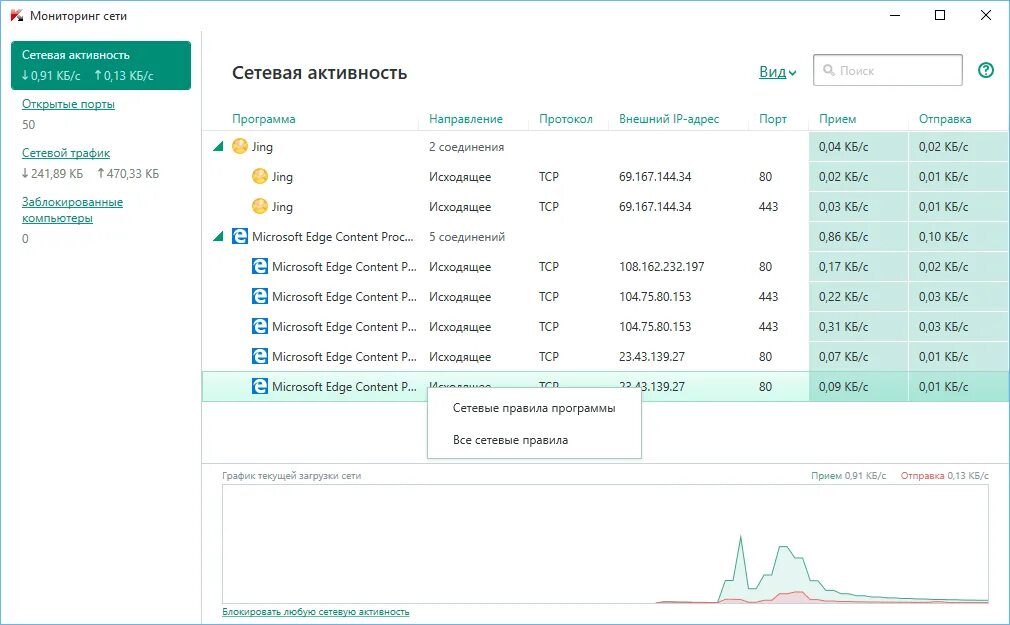Viewport: 1010px width, 625px height.
Task: Open Заблокированные компьютеры section
Action: (72, 210)
